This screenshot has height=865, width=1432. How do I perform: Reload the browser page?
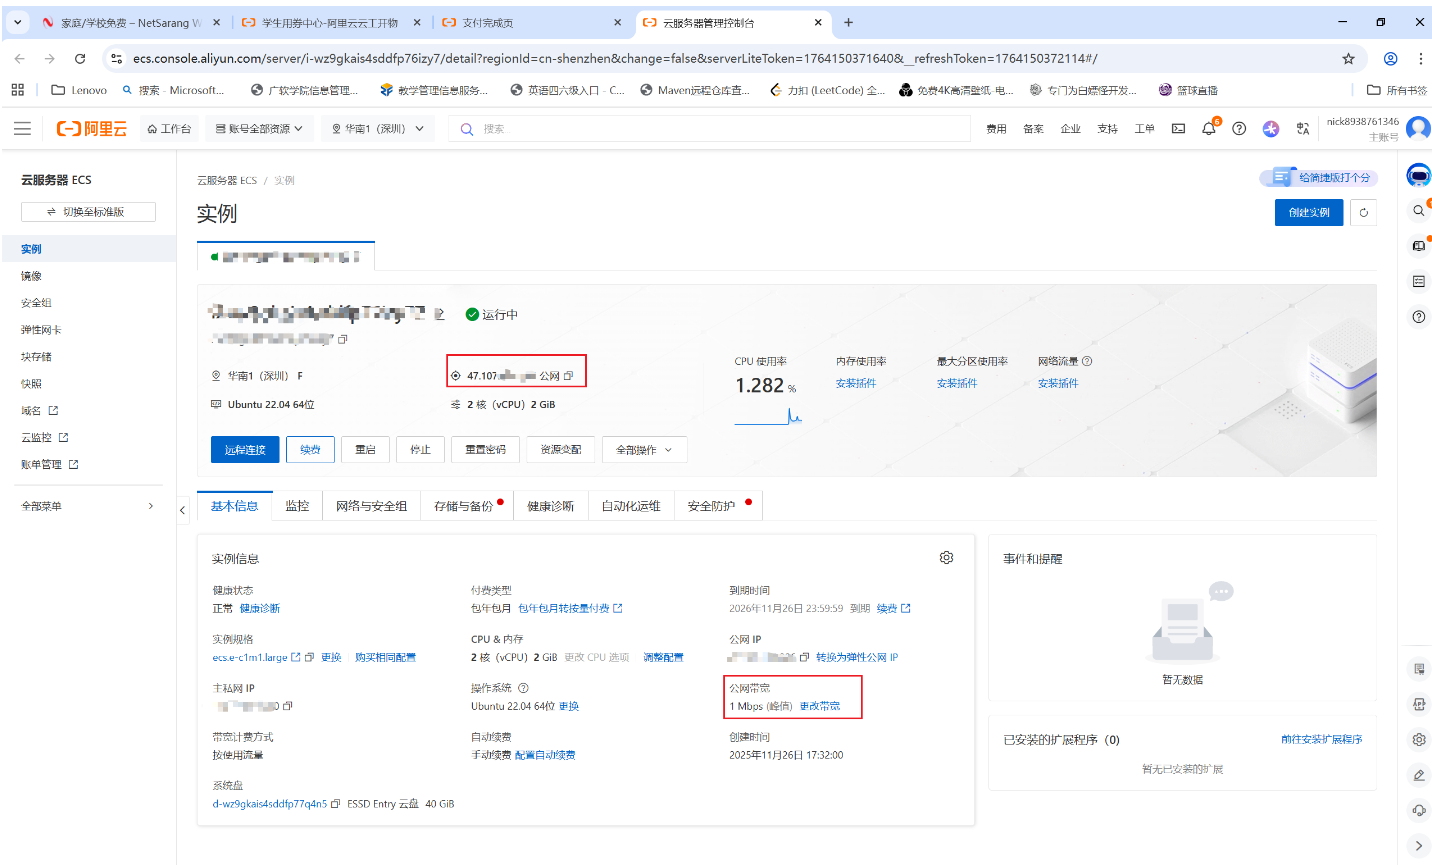(x=80, y=59)
